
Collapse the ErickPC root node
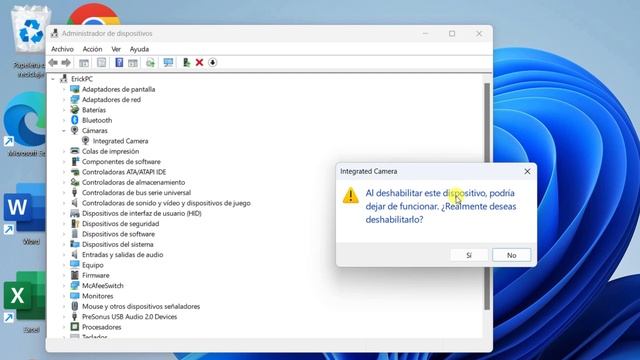53,79
